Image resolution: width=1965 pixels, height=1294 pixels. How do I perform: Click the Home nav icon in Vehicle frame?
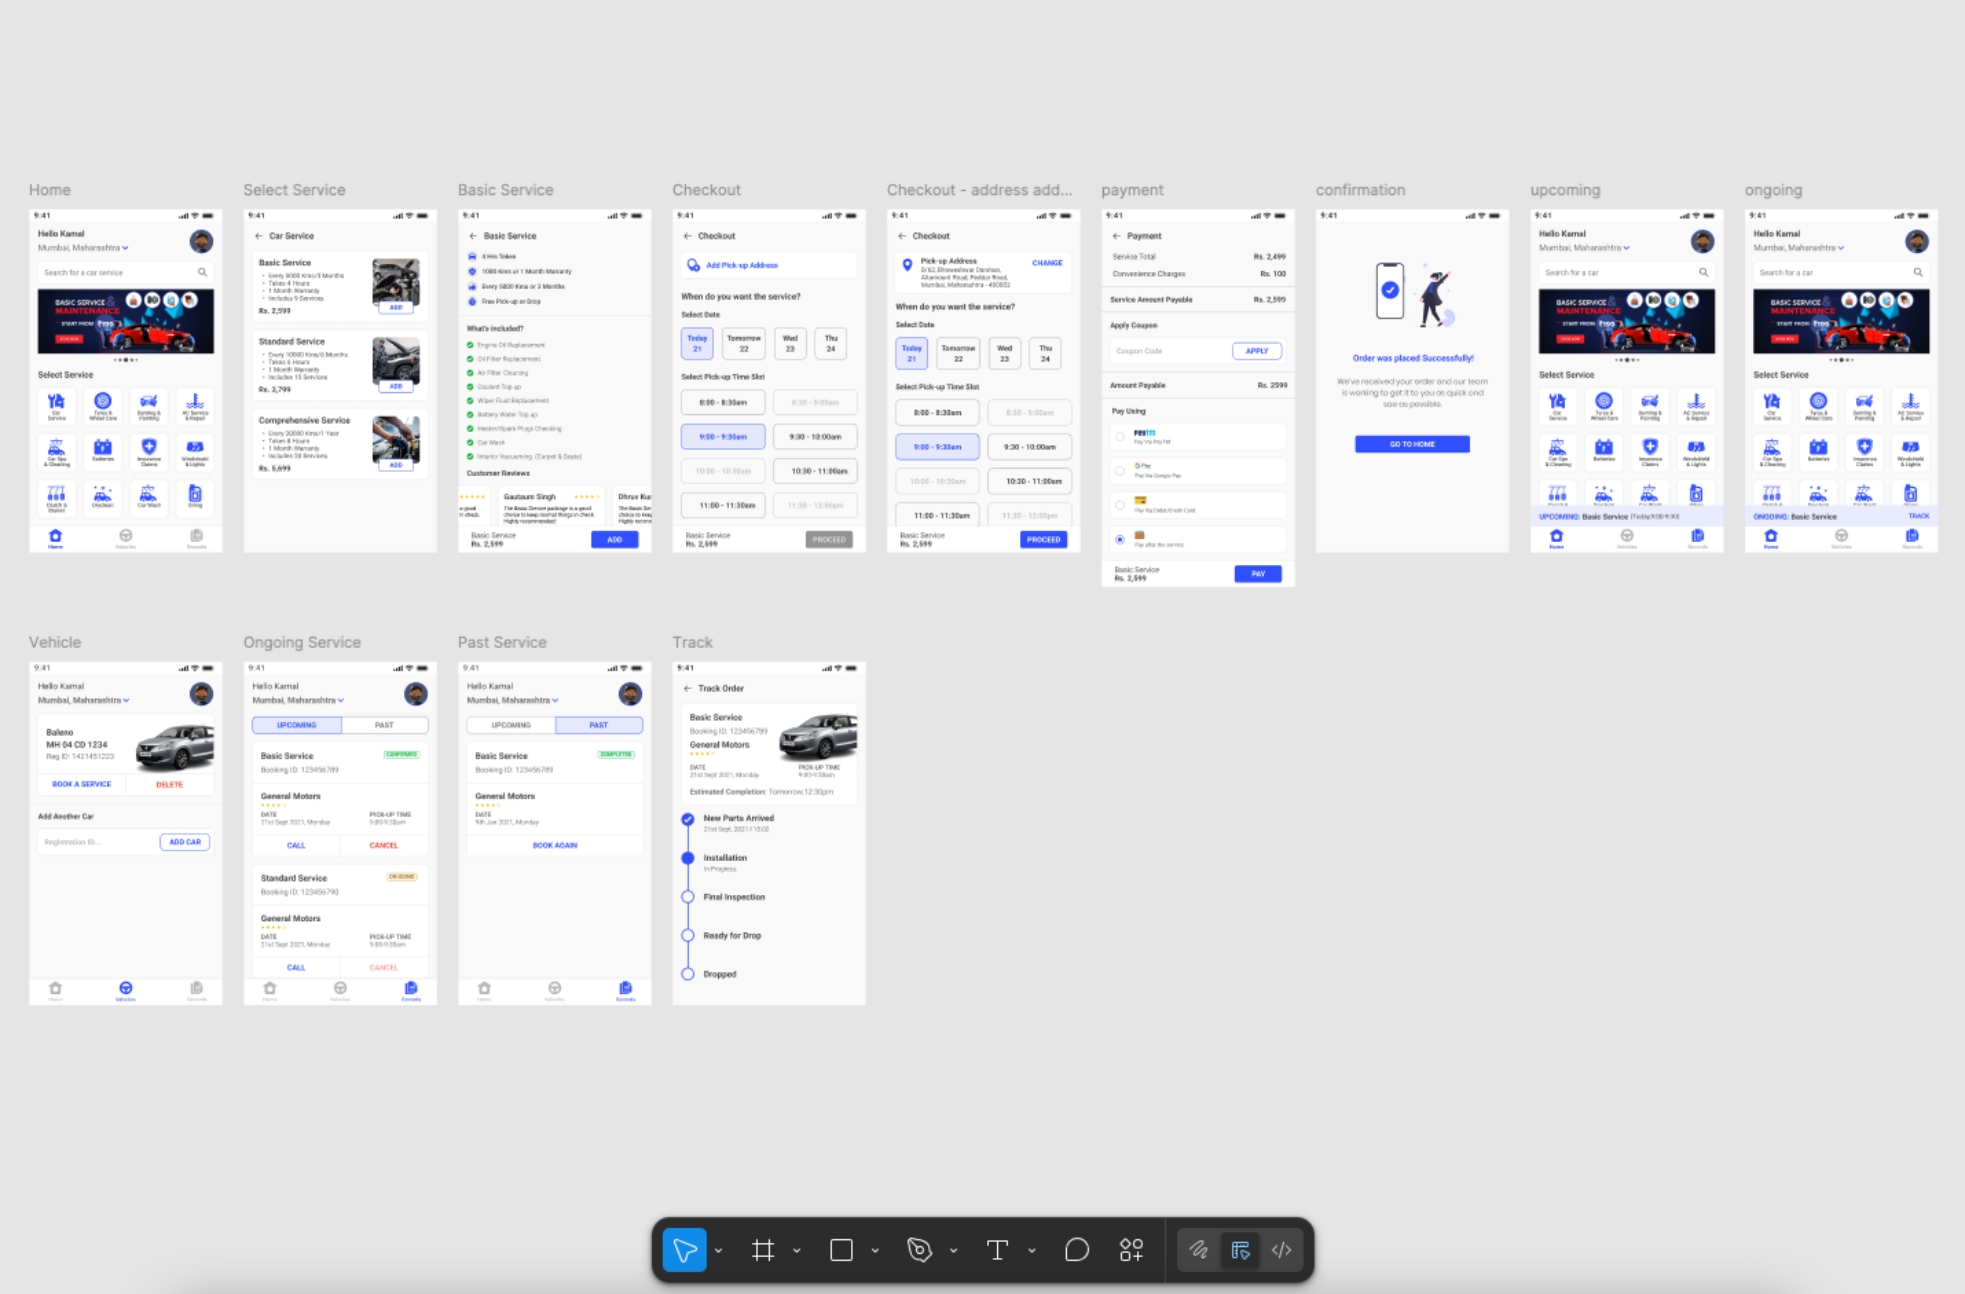point(55,989)
